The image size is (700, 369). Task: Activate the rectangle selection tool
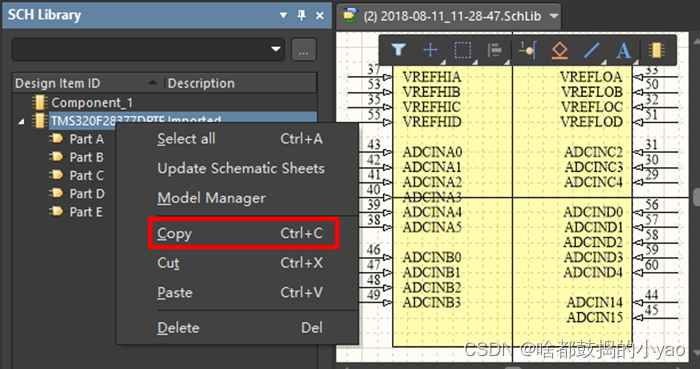click(462, 50)
